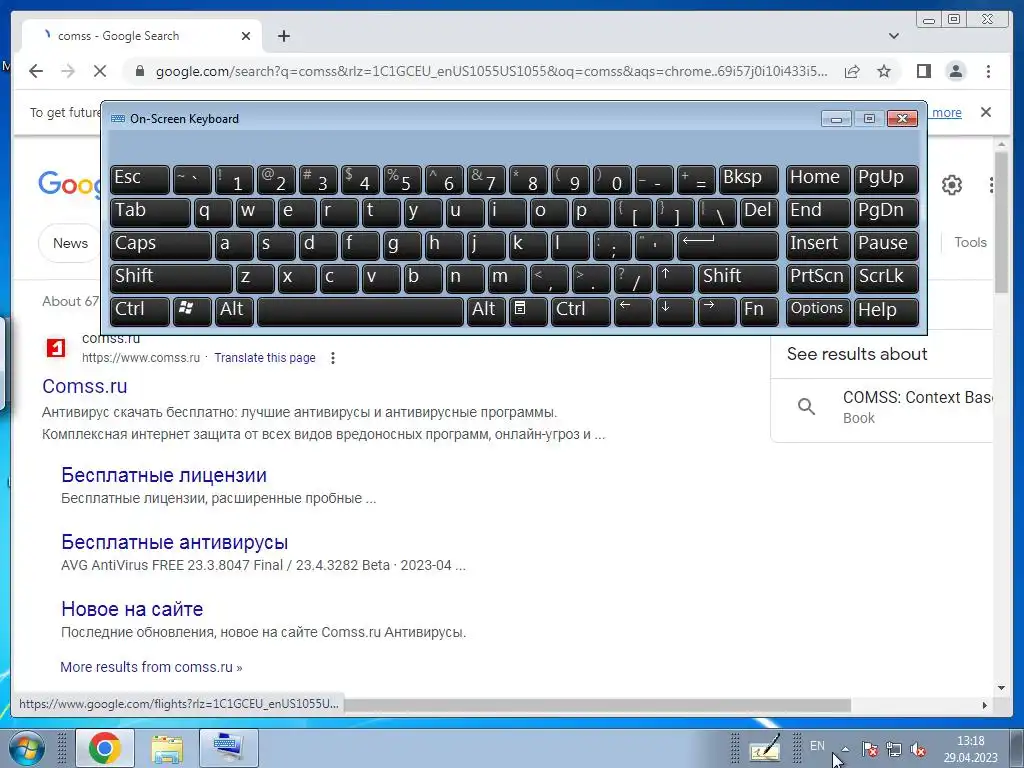Toggle ScrLk key on keyboard
The image size is (1024, 768).
886,278
